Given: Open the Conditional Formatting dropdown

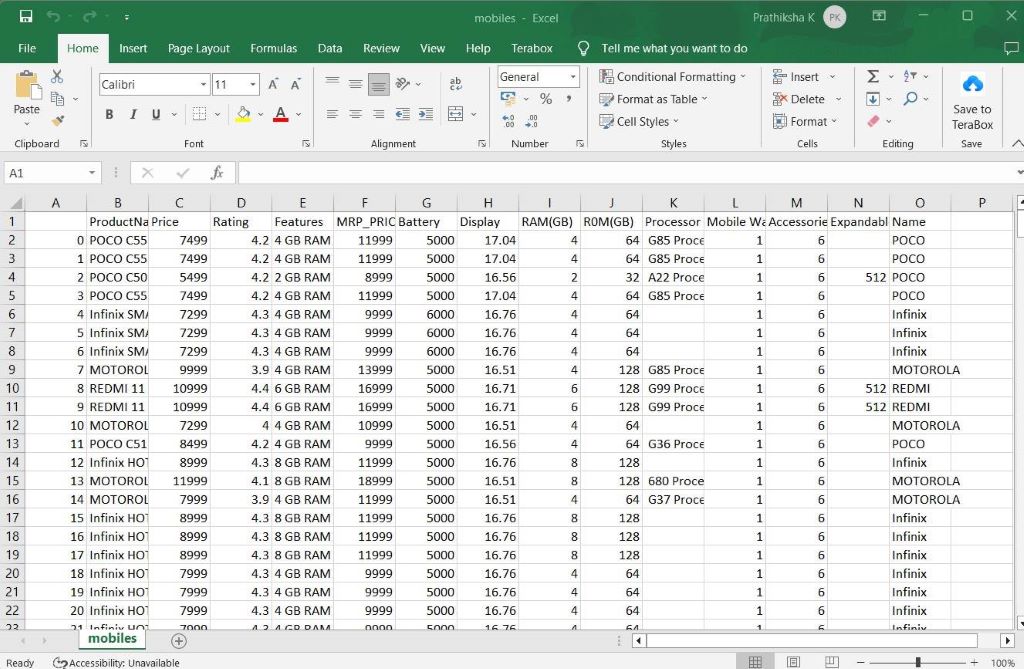Looking at the screenshot, I should tap(673, 77).
